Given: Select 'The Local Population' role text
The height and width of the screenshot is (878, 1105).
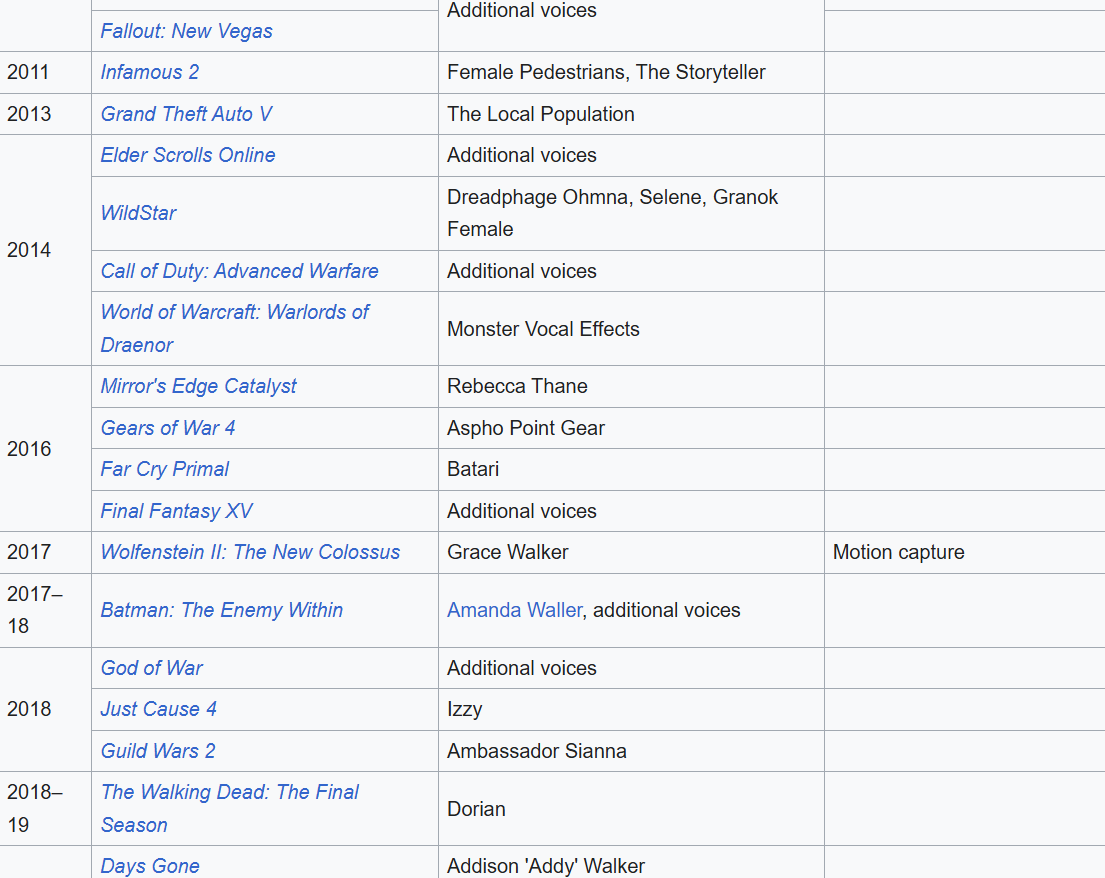Looking at the screenshot, I should (541, 114).
